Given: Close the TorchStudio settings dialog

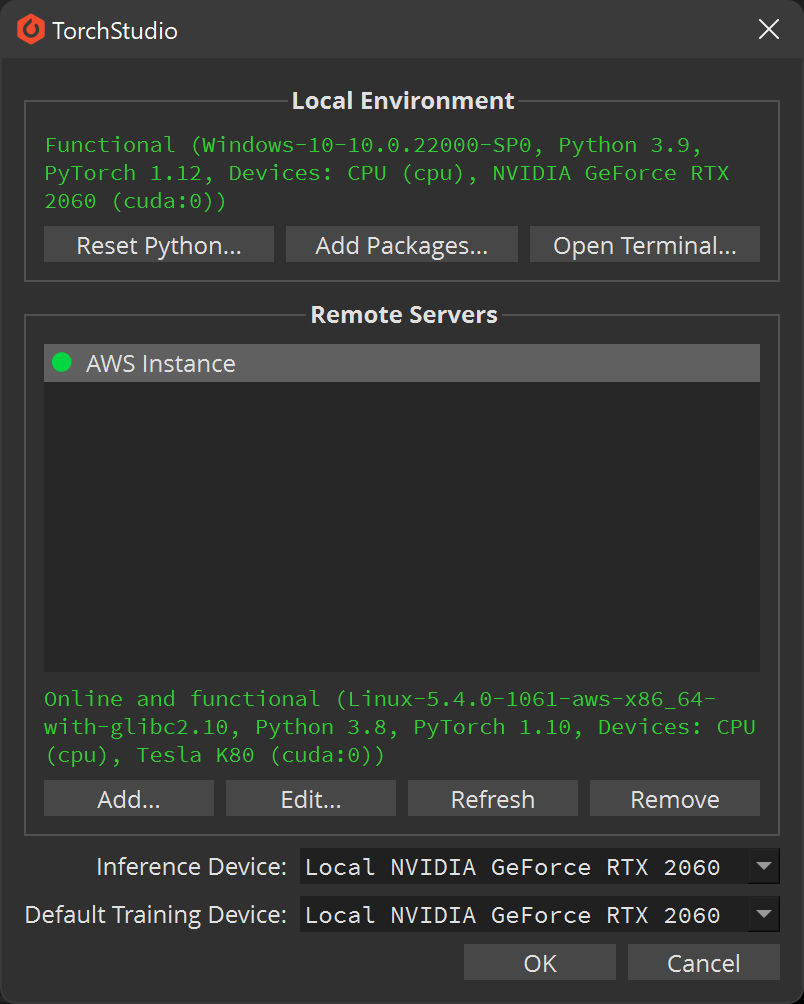Looking at the screenshot, I should pos(768,29).
